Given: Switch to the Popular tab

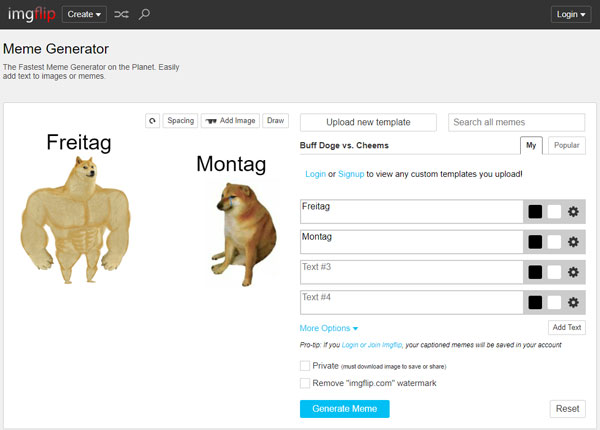Looking at the screenshot, I should point(567,146).
